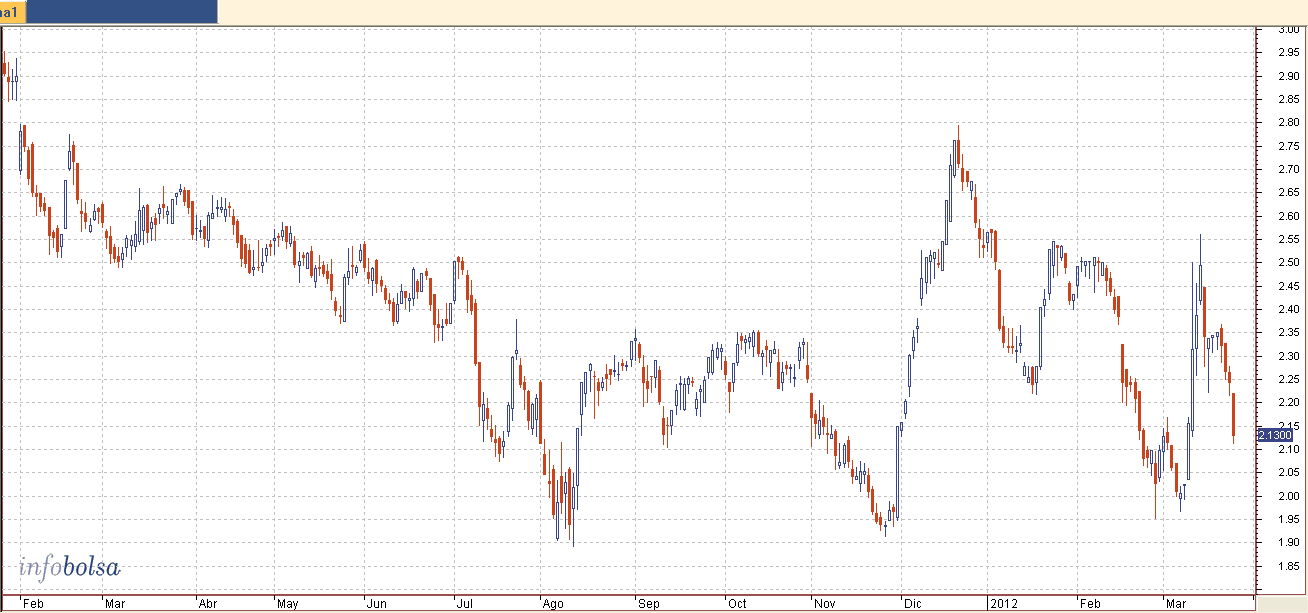The image size is (1308, 613).
Task: Click the 2.40 price axis value
Action: [1289, 309]
